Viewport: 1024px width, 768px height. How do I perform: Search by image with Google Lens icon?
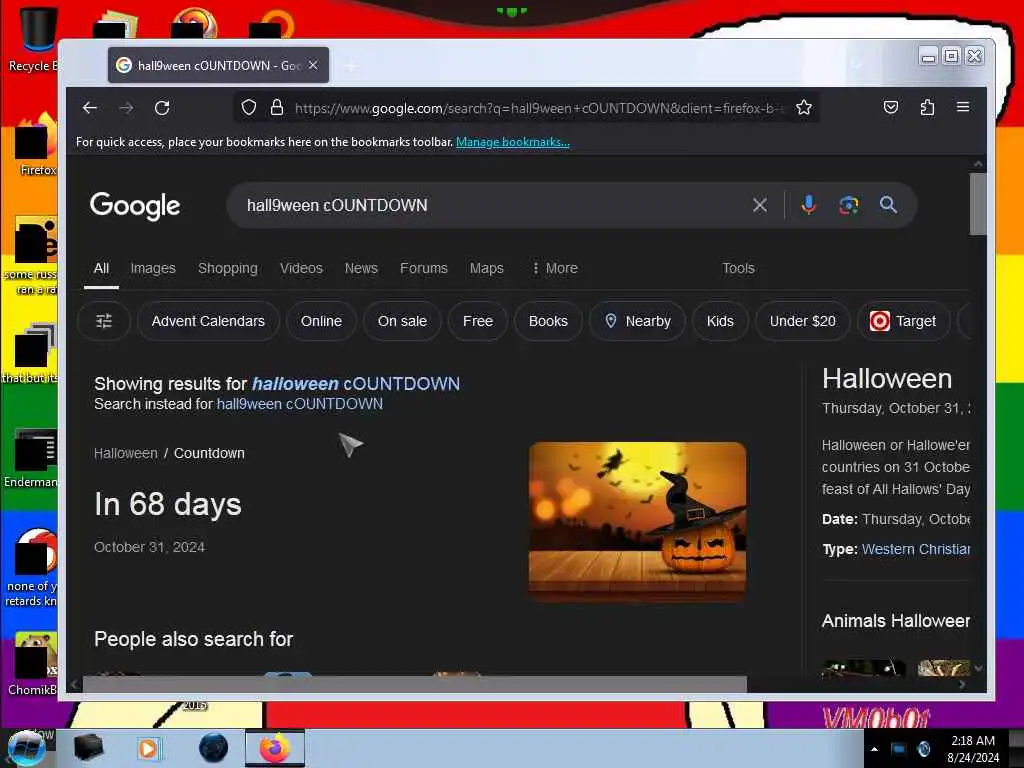[x=848, y=205]
